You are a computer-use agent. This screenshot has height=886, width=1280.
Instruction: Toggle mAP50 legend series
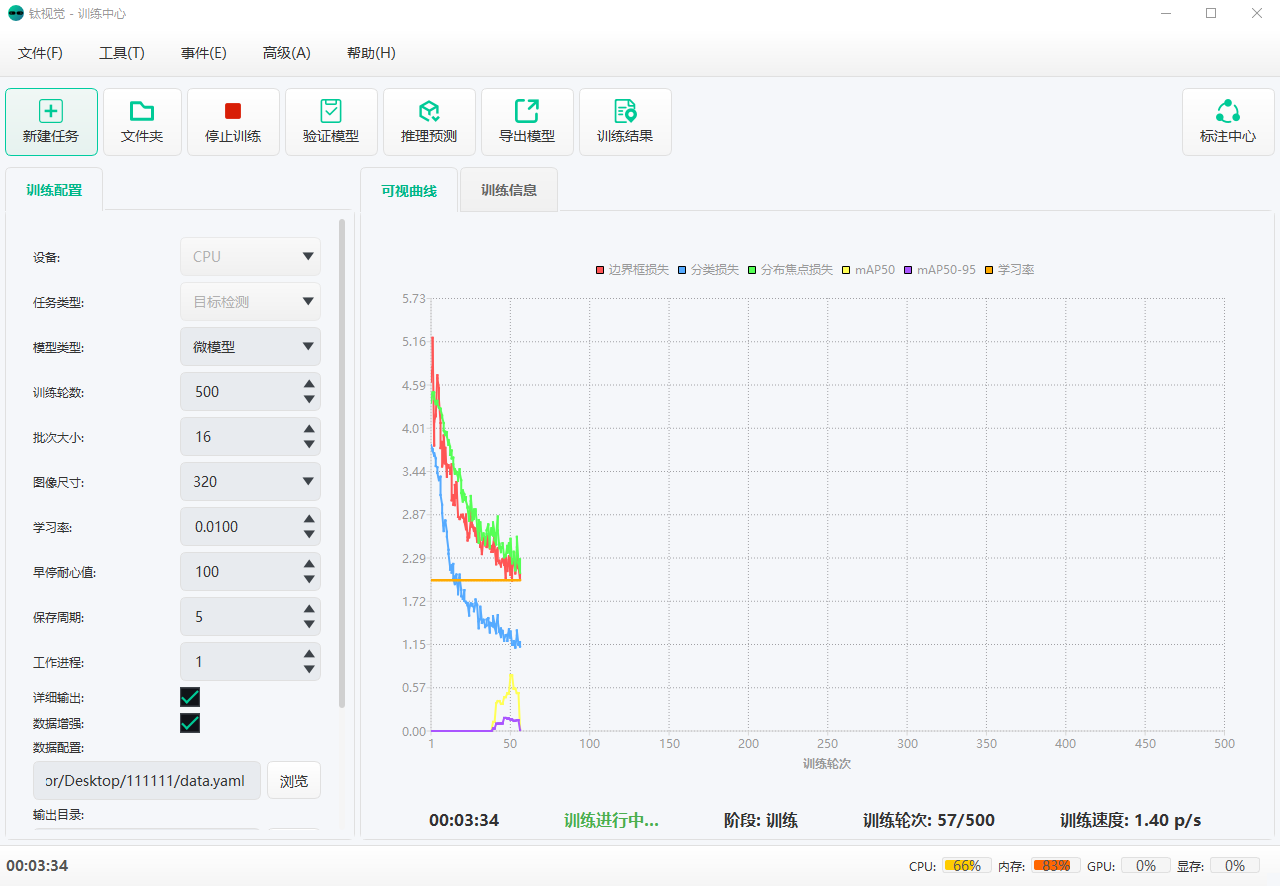point(868,270)
